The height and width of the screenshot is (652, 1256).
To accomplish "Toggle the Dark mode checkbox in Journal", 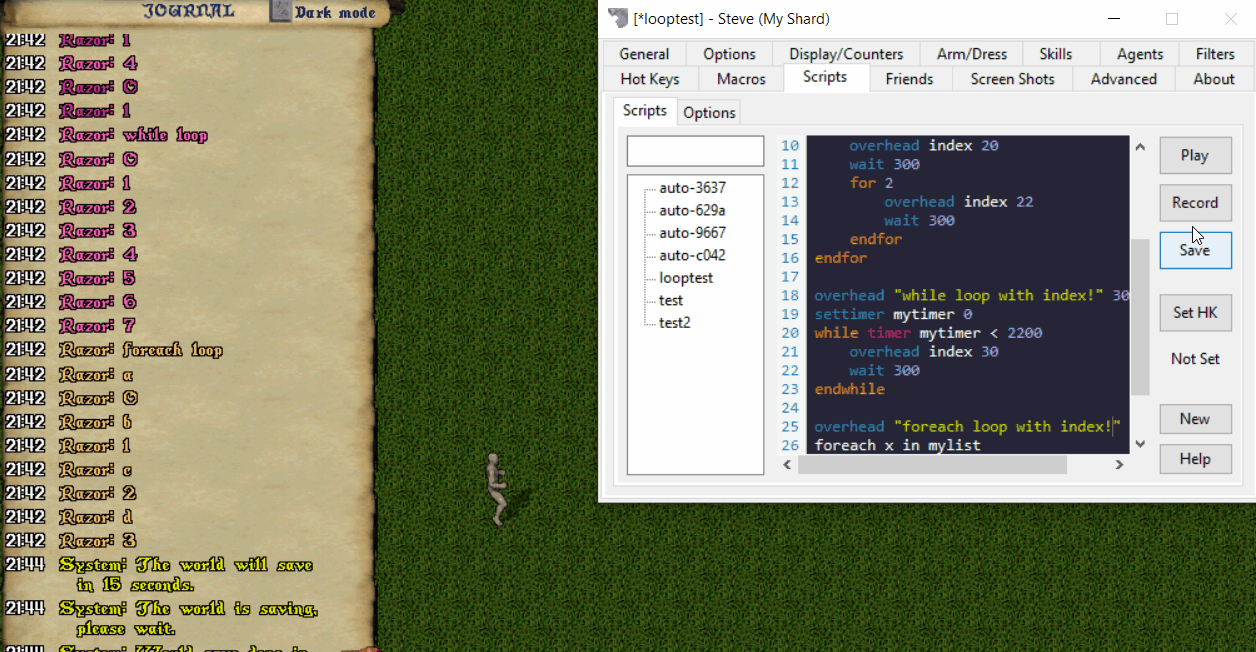I will tap(281, 12).
